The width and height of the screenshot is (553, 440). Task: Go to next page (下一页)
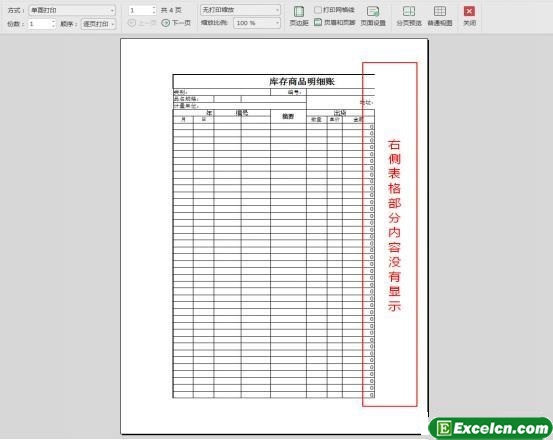(176, 23)
